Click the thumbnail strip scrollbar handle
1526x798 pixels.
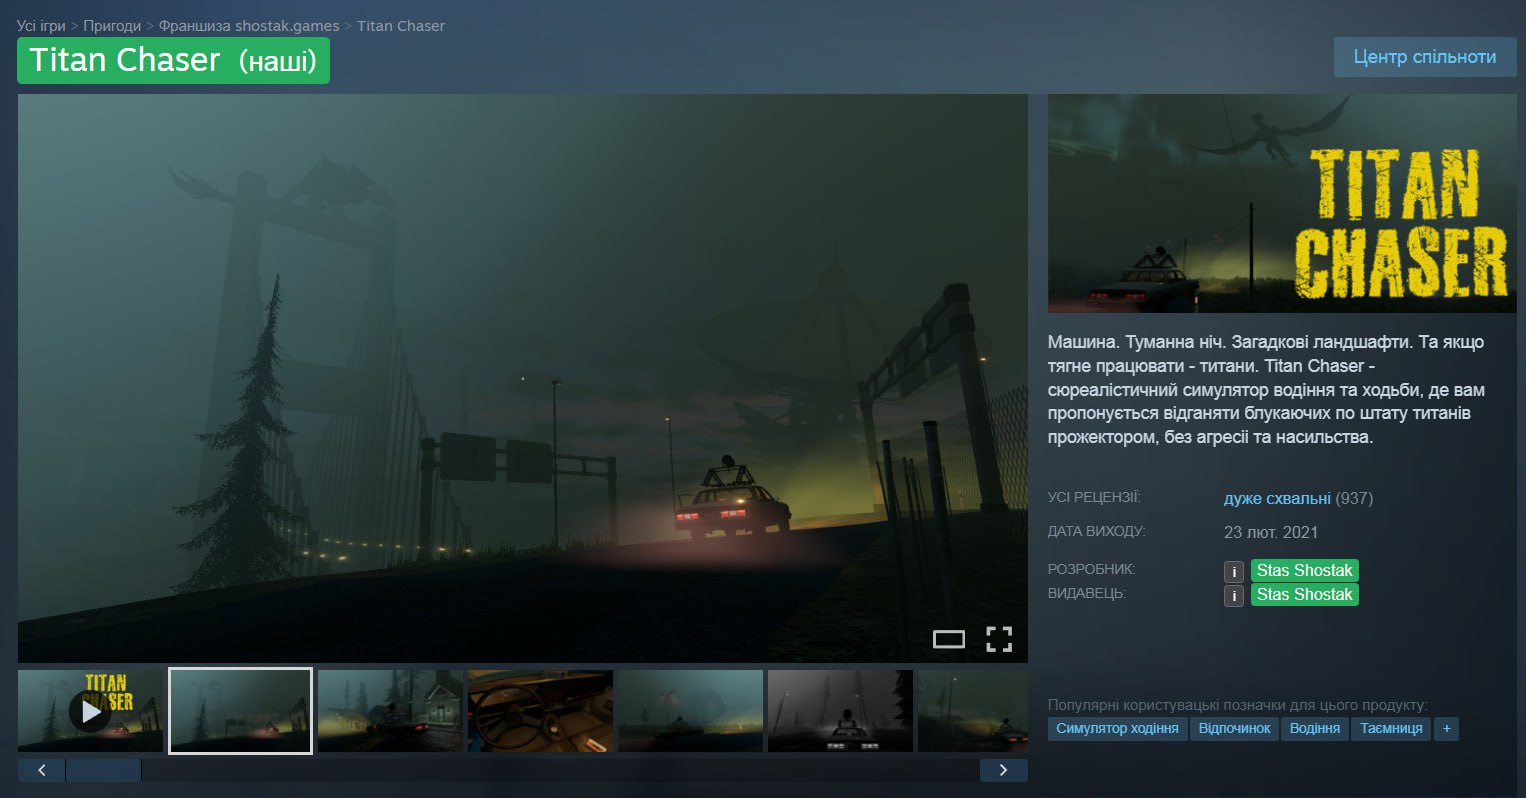(103, 770)
